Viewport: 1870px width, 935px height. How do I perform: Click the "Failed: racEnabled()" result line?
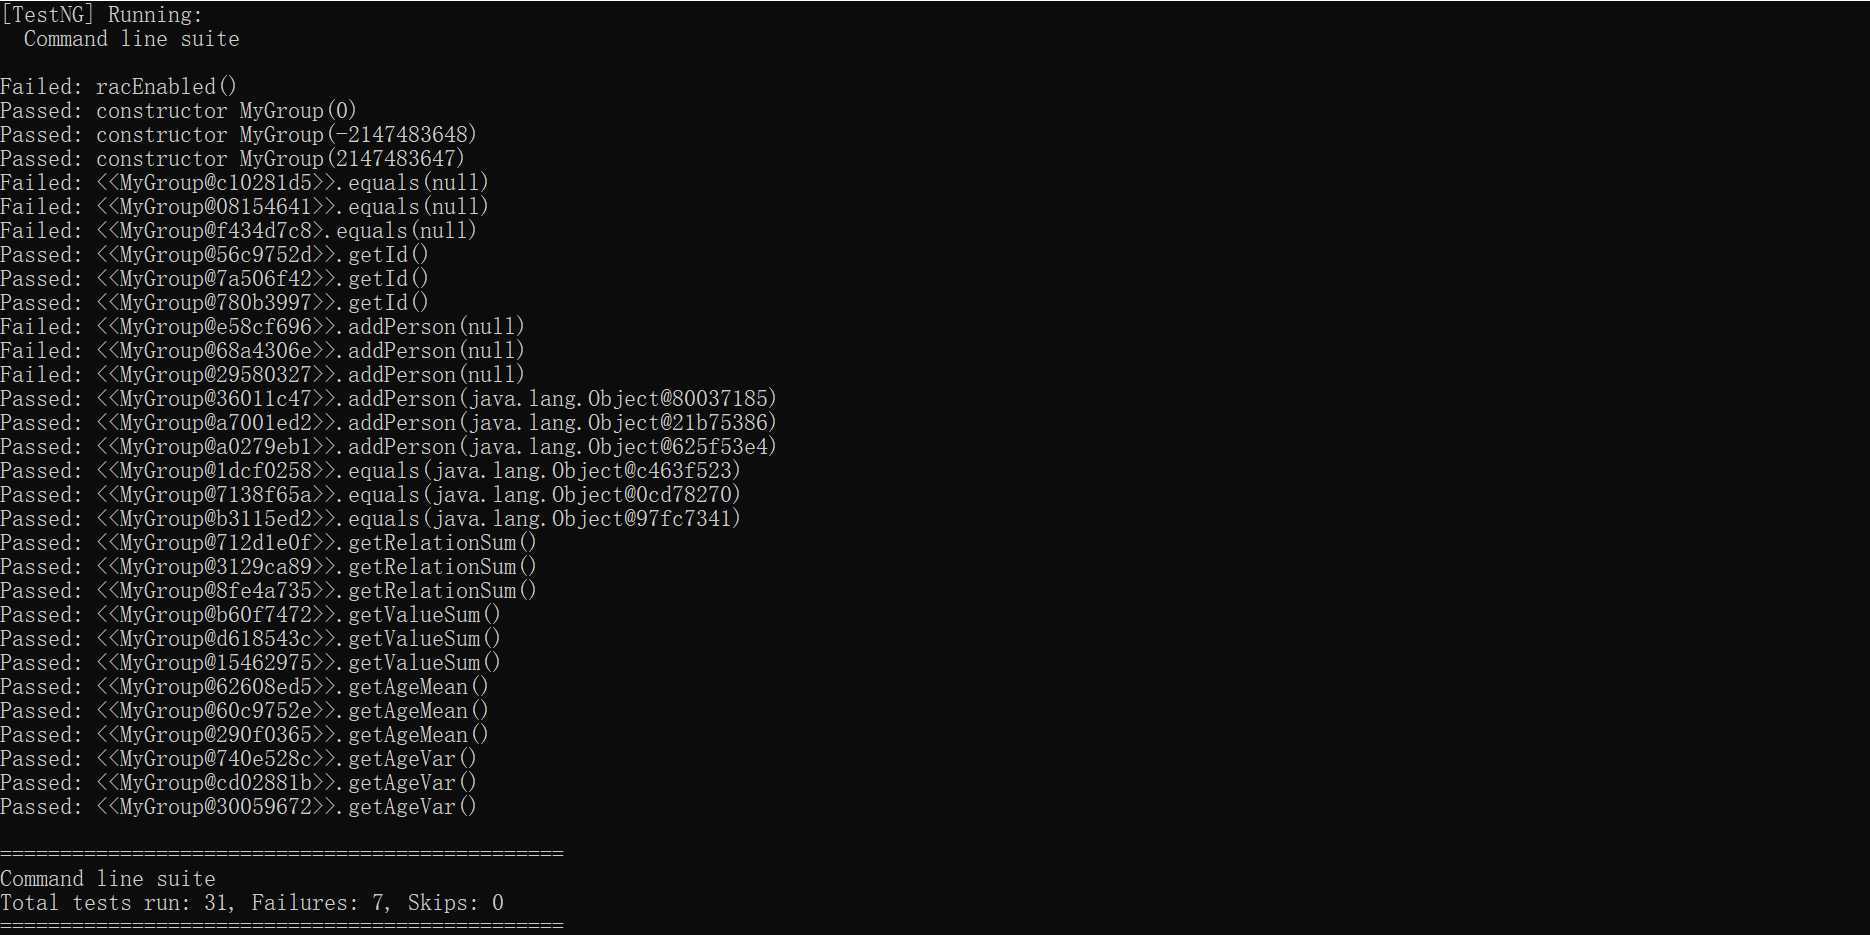(118, 87)
